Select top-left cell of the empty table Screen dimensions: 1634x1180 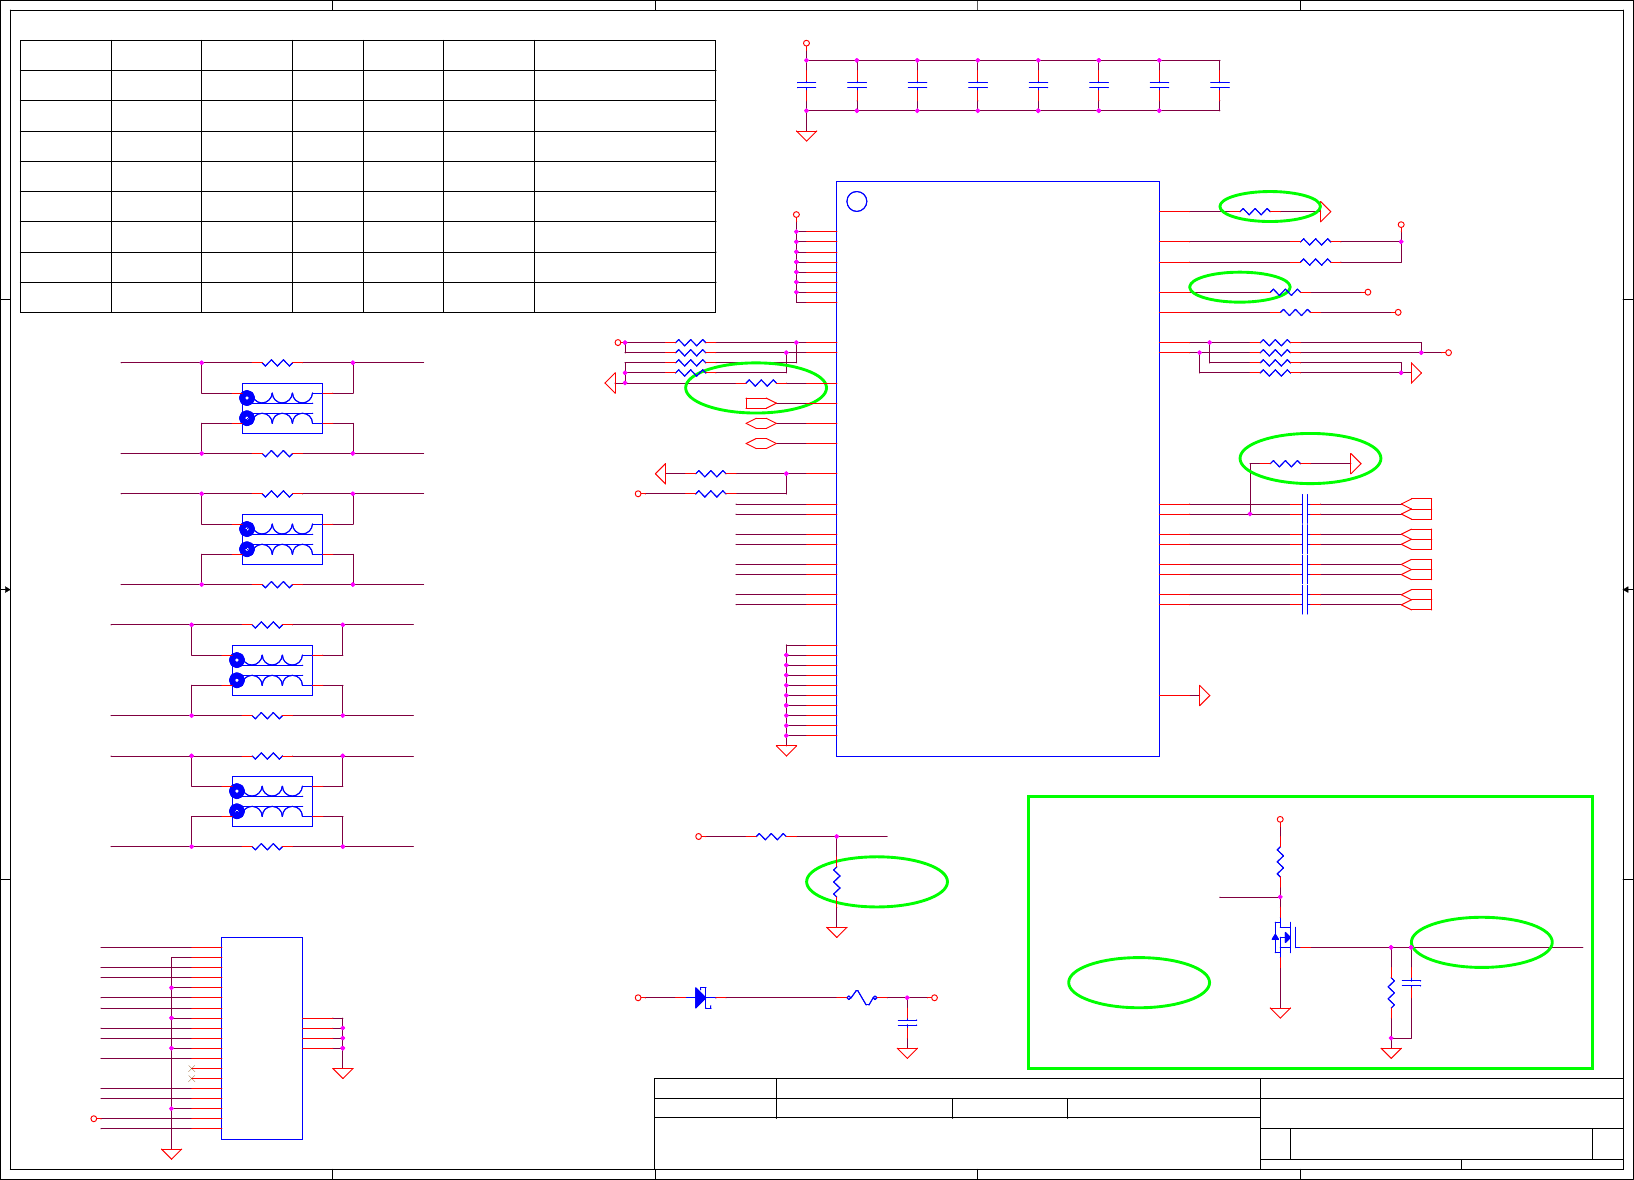[66, 55]
